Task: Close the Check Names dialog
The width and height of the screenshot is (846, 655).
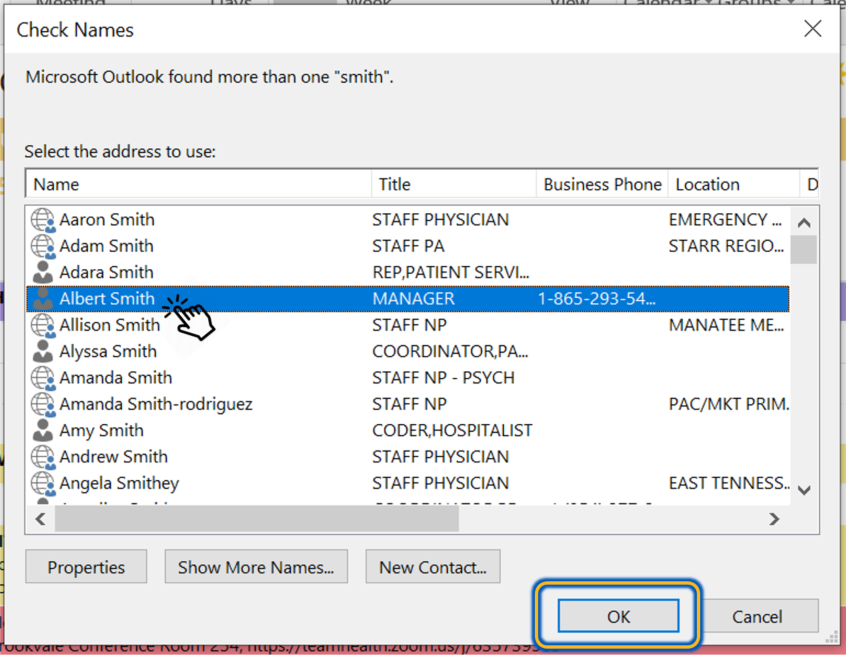Action: click(x=813, y=29)
